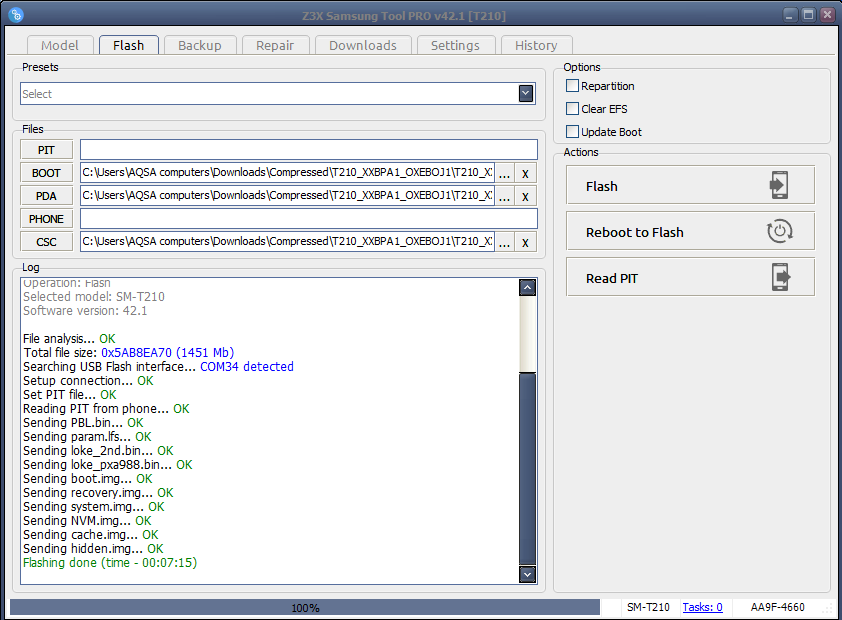Click the empty PIT path field
The image size is (842, 620).
coord(309,150)
